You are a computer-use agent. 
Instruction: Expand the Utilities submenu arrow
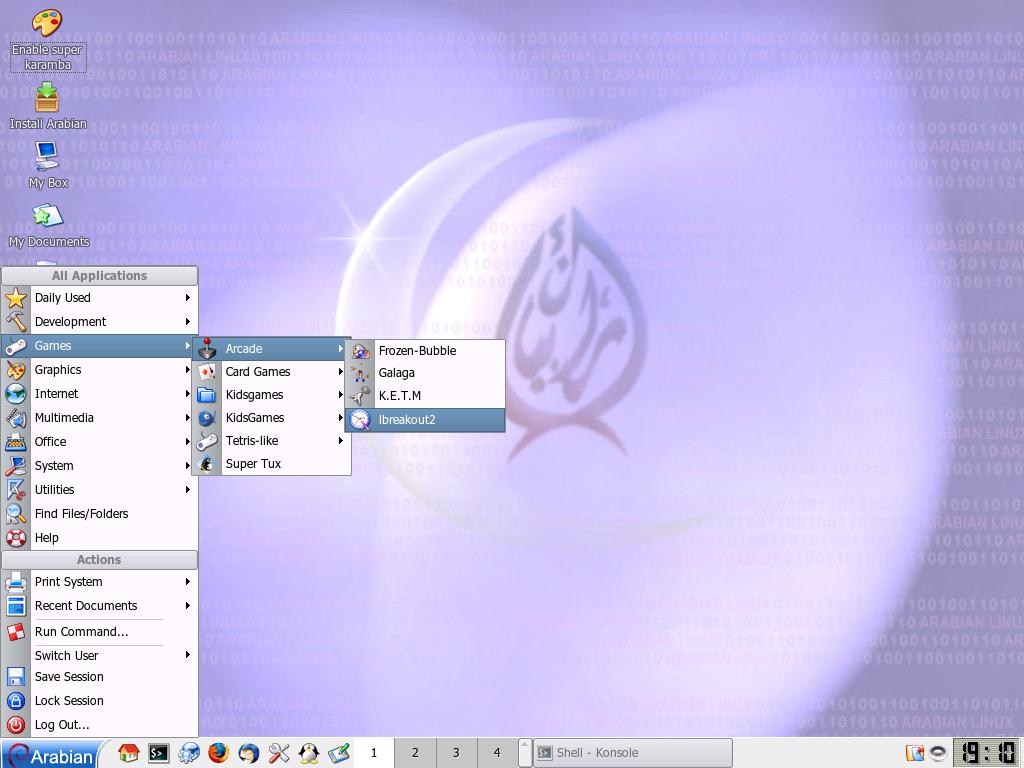pyautogui.click(x=187, y=490)
